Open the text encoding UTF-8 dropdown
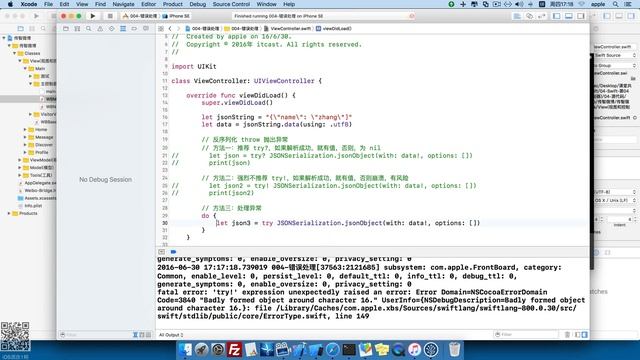The image size is (640, 360). point(615,192)
